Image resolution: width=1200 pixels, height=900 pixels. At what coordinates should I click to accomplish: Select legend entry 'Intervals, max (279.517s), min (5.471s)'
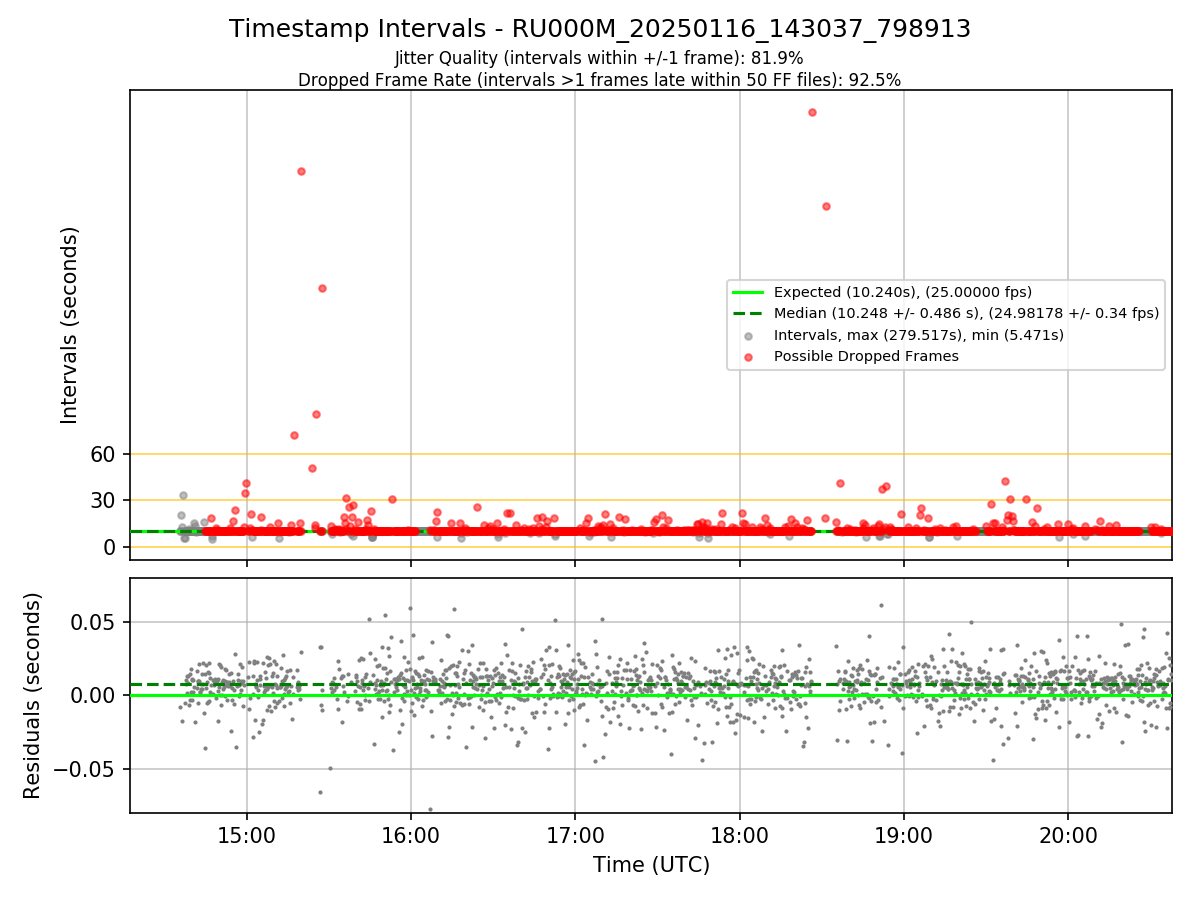tap(919, 335)
